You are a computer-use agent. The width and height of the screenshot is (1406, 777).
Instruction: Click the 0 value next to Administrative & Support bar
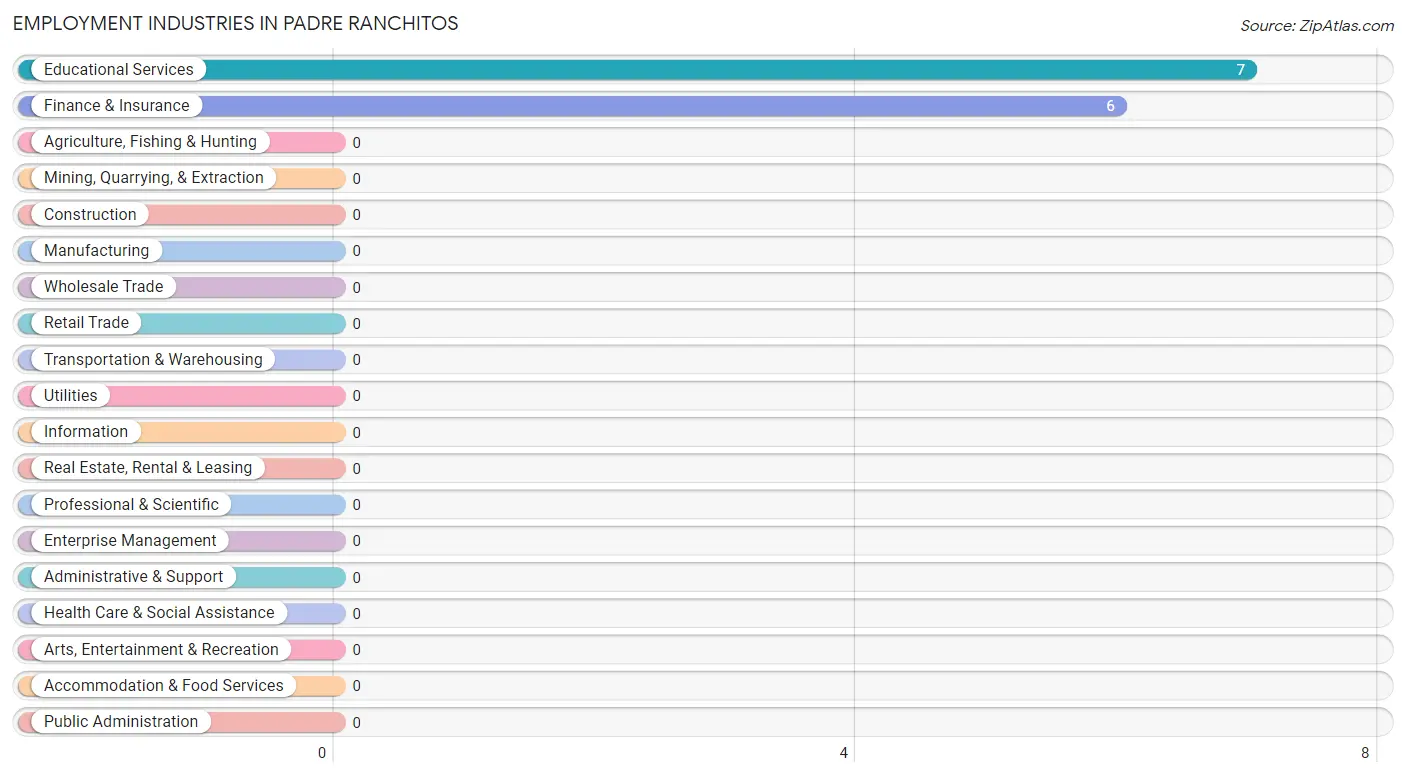click(x=356, y=577)
